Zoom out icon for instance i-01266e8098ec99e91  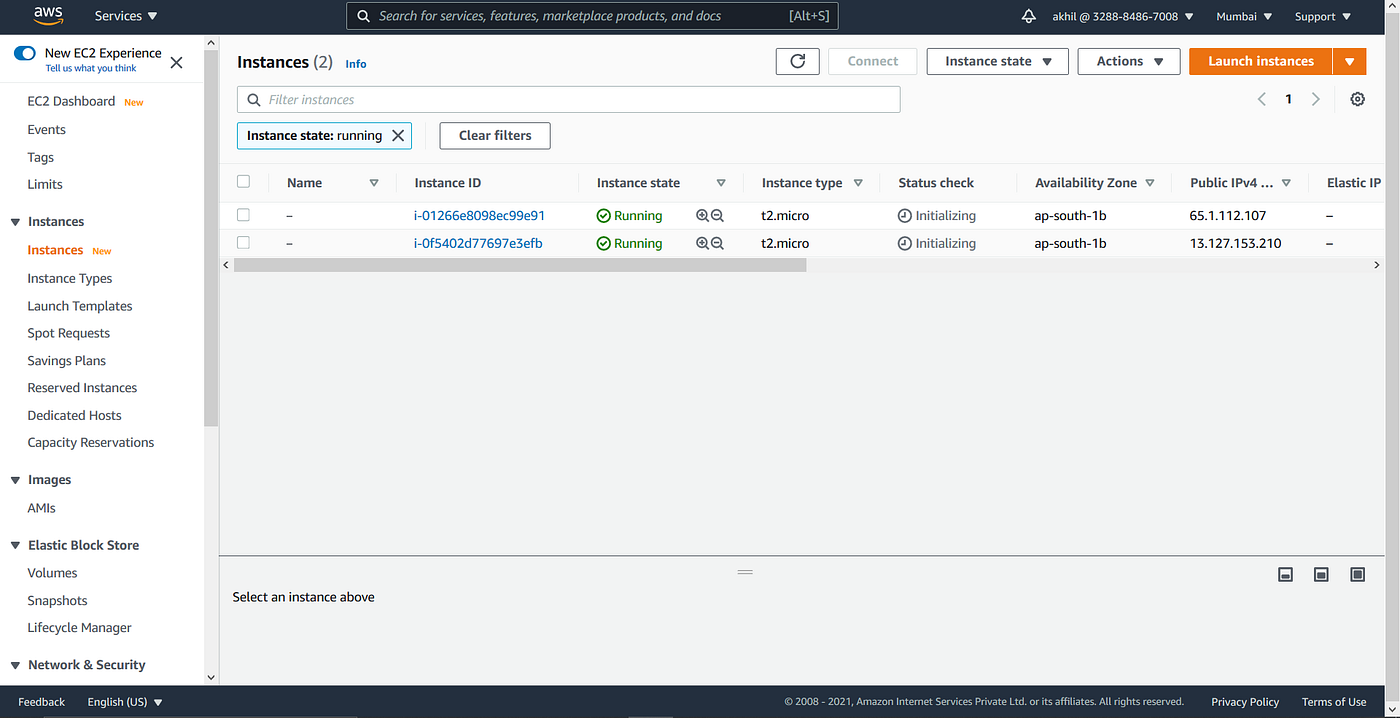coord(717,216)
